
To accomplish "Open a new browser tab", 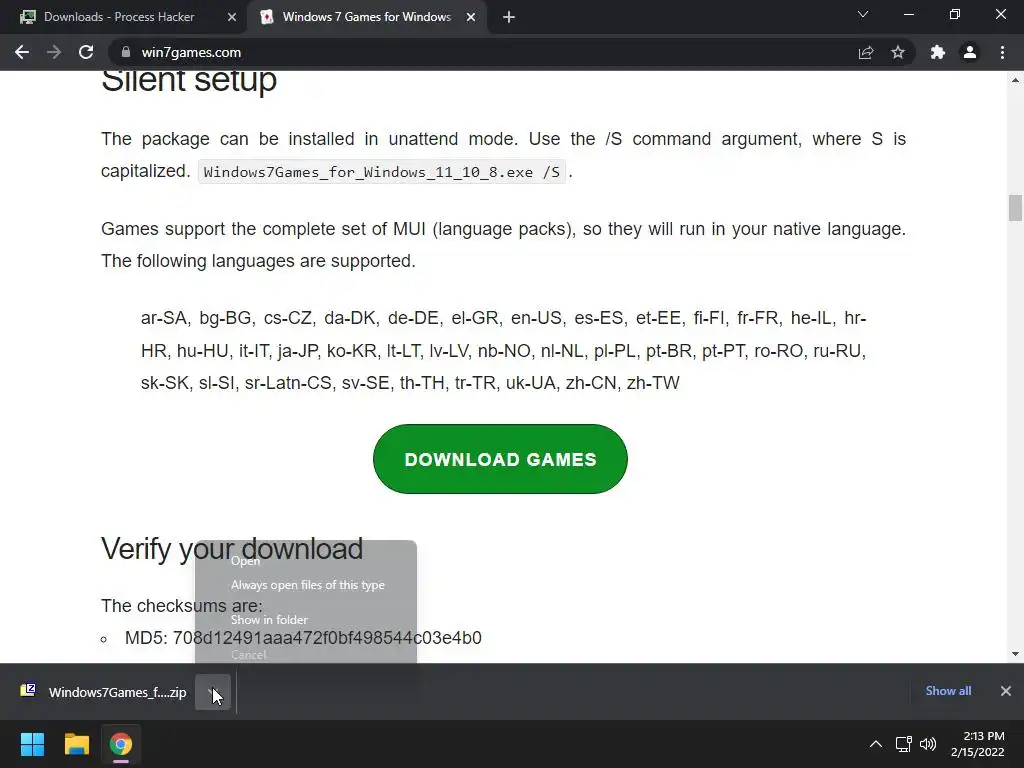I will click(x=509, y=17).
